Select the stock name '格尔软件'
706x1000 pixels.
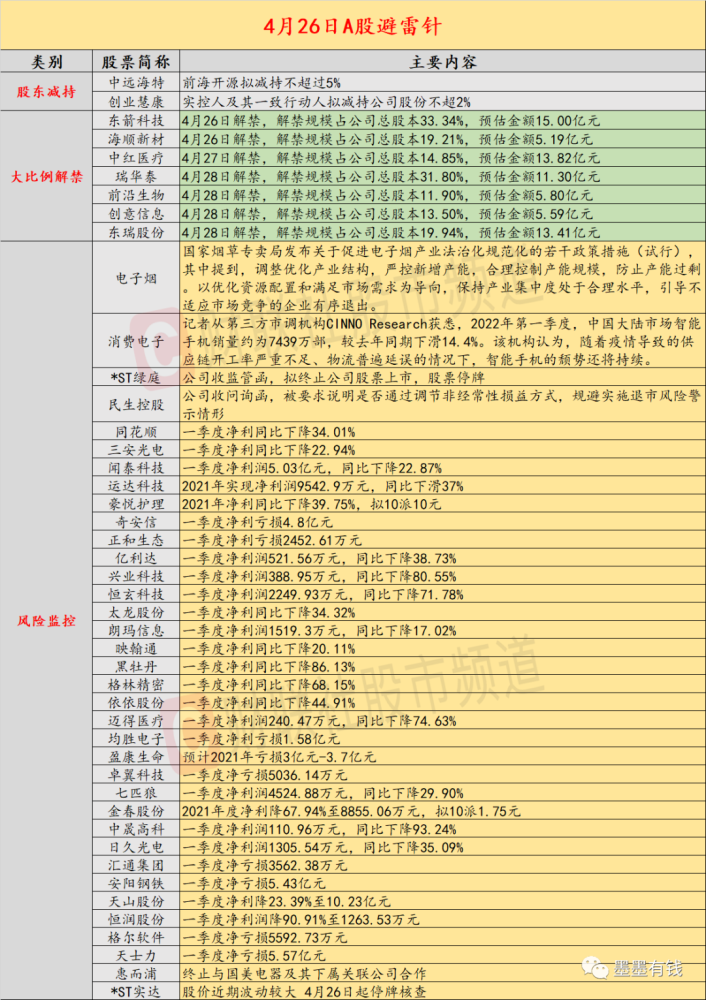tap(136, 938)
